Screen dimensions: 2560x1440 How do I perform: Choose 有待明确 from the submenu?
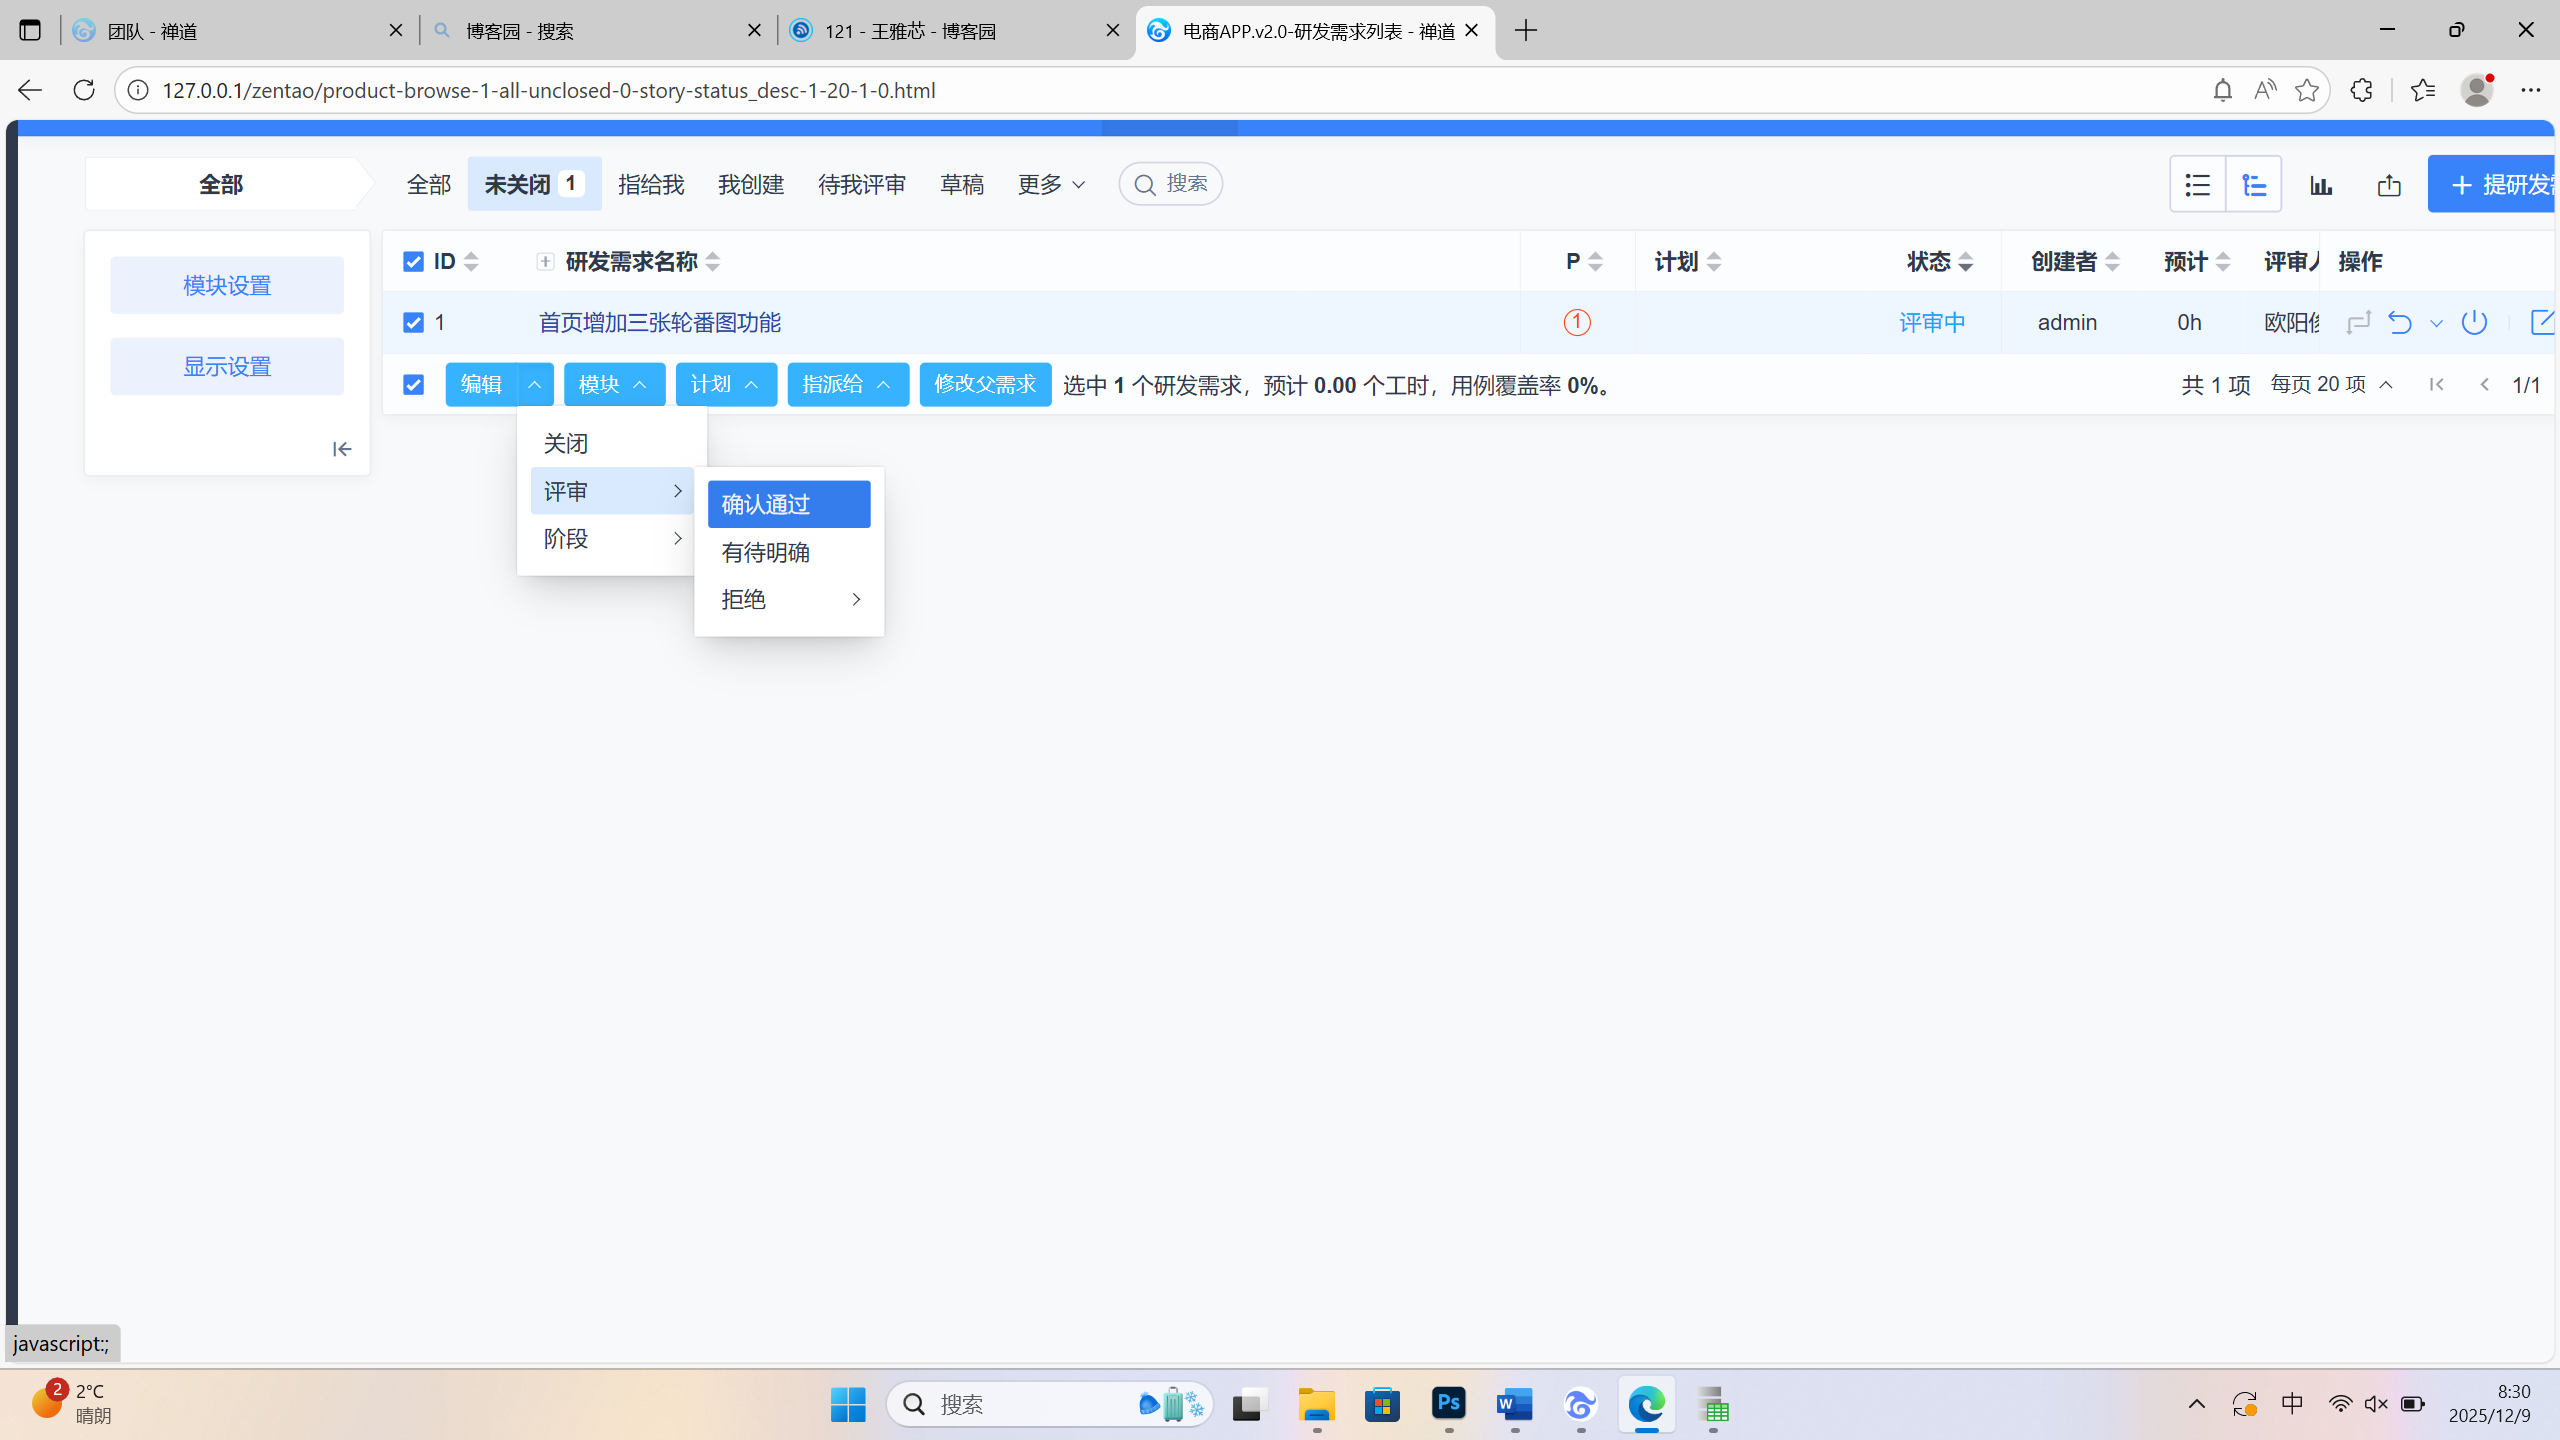coord(766,552)
